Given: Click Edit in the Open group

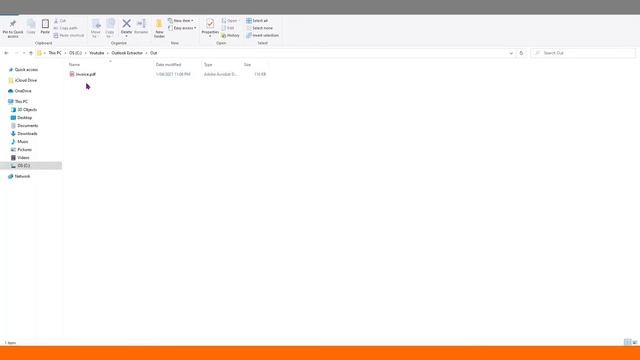Looking at the screenshot, I should 228,28.
